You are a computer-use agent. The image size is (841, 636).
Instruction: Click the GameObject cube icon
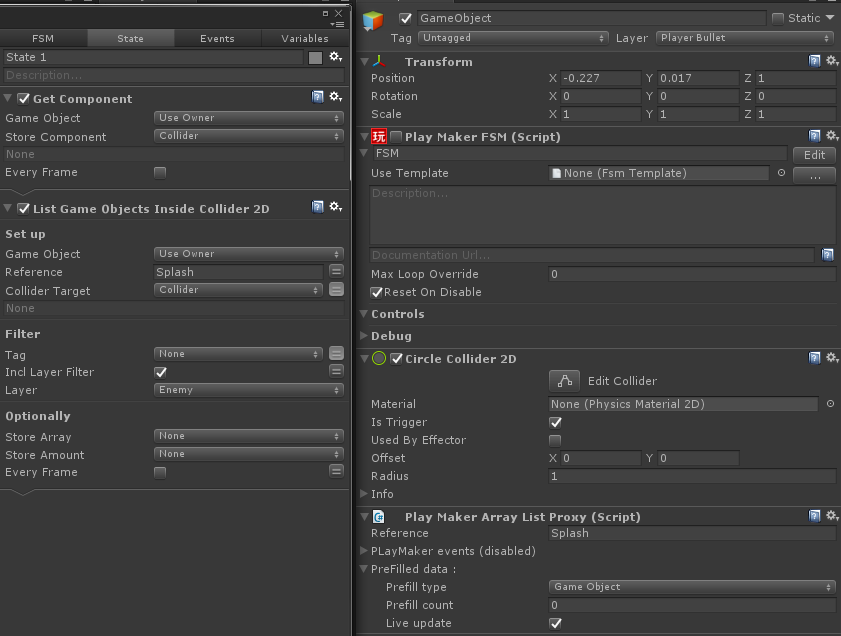click(373, 20)
